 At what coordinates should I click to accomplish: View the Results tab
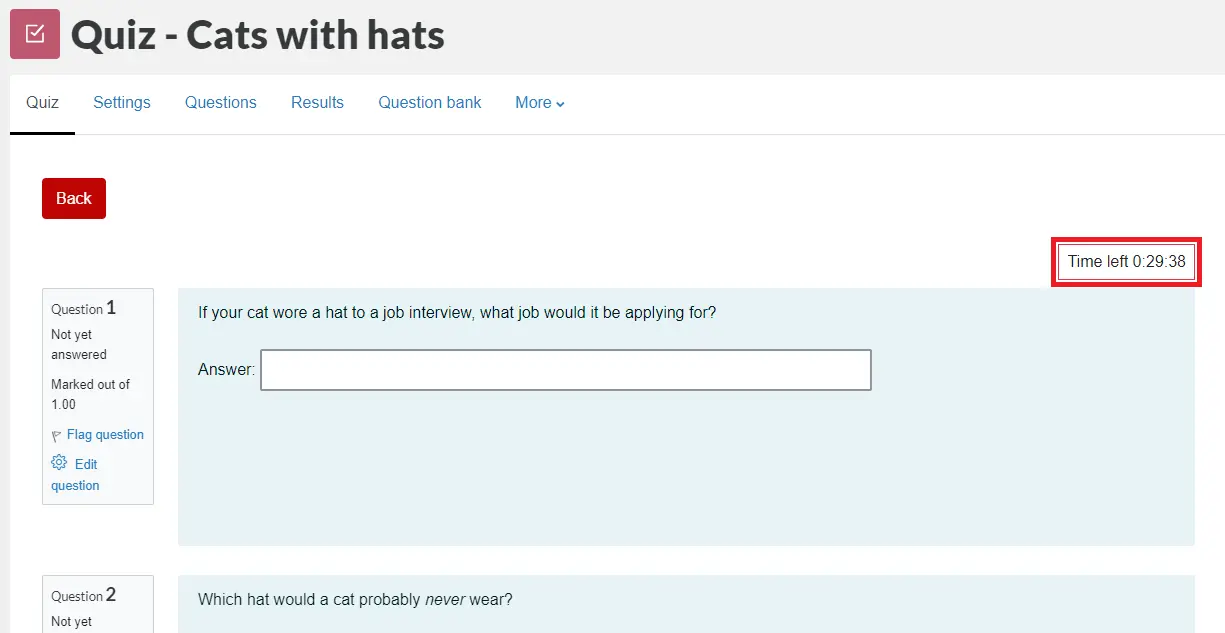pos(317,103)
